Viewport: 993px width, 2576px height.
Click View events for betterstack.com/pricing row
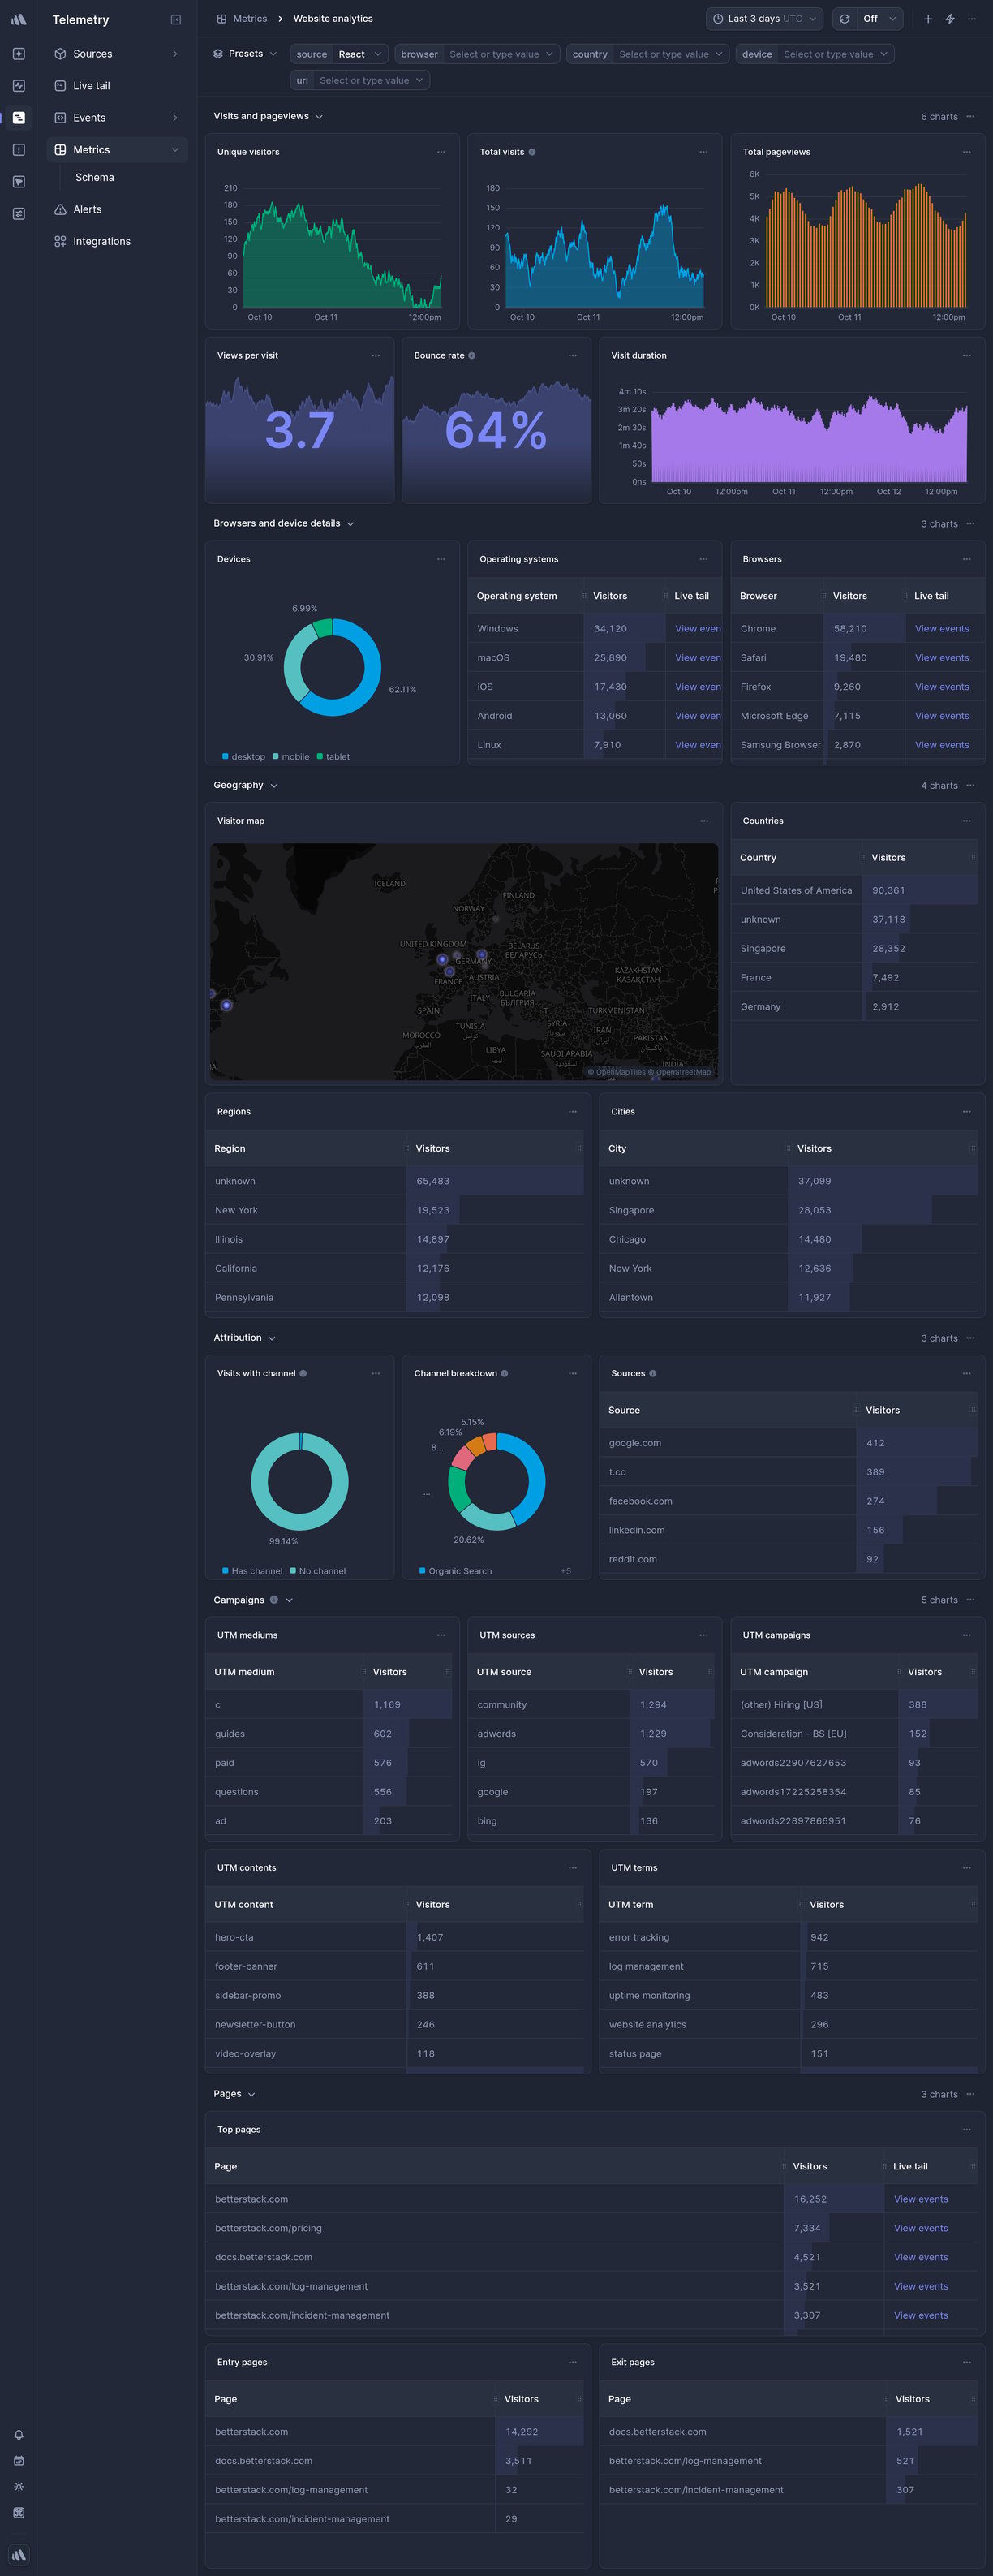[x=921, y=2228]
